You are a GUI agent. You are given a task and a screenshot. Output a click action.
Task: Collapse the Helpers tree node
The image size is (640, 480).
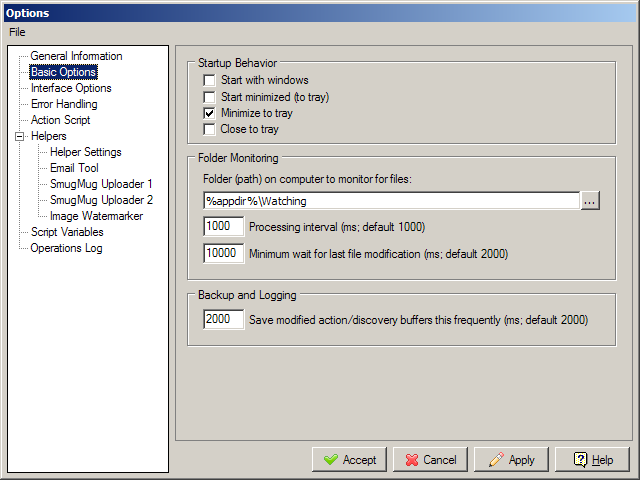coord(19,136)
